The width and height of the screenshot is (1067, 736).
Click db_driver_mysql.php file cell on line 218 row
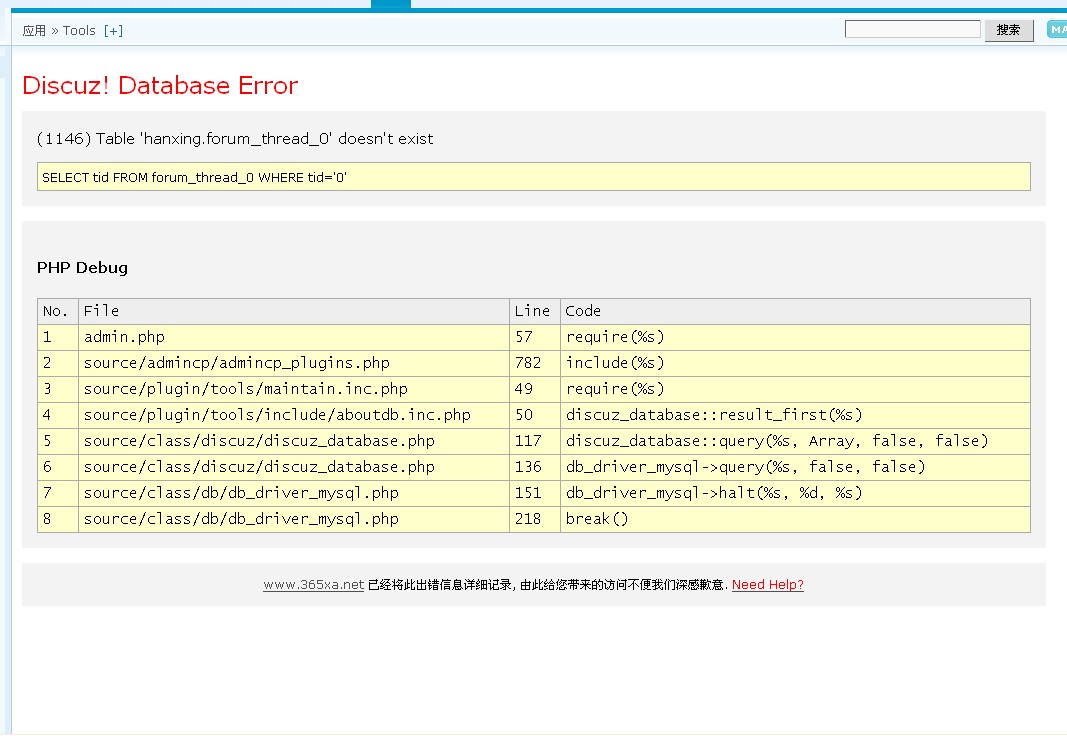[293, 519]
